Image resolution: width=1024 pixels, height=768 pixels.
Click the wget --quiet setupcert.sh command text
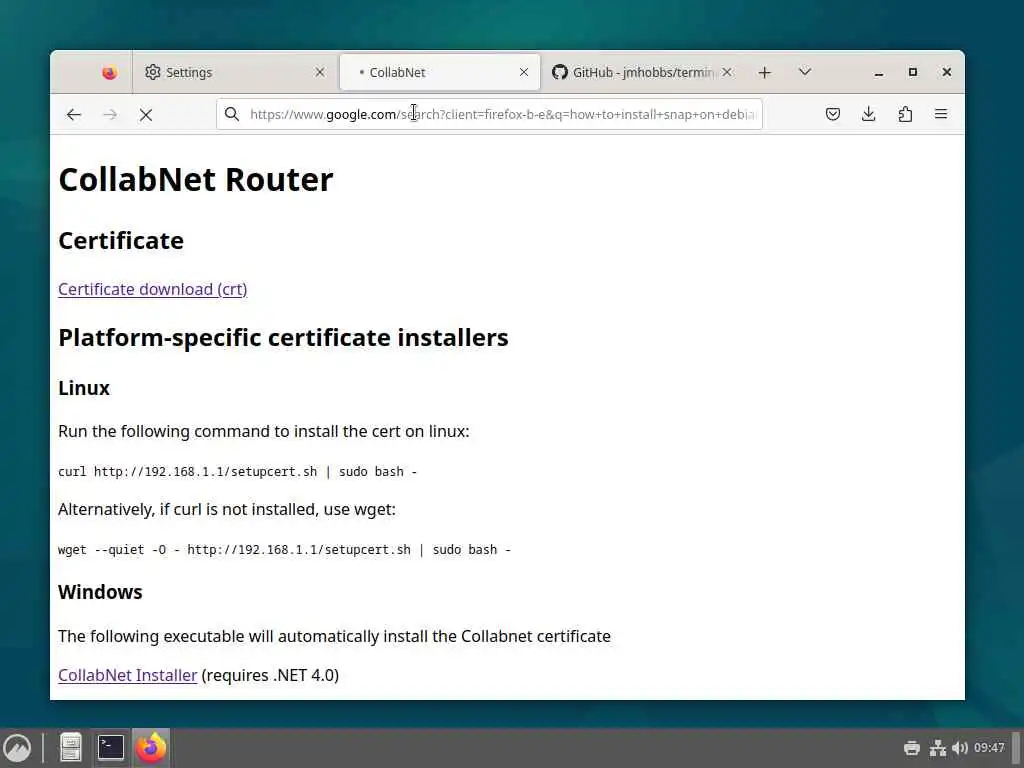click(x=284, y=550)
